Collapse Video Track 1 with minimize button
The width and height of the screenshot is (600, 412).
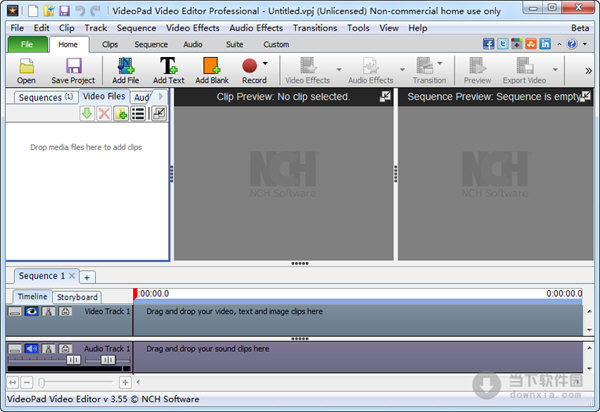coord(15,312)
